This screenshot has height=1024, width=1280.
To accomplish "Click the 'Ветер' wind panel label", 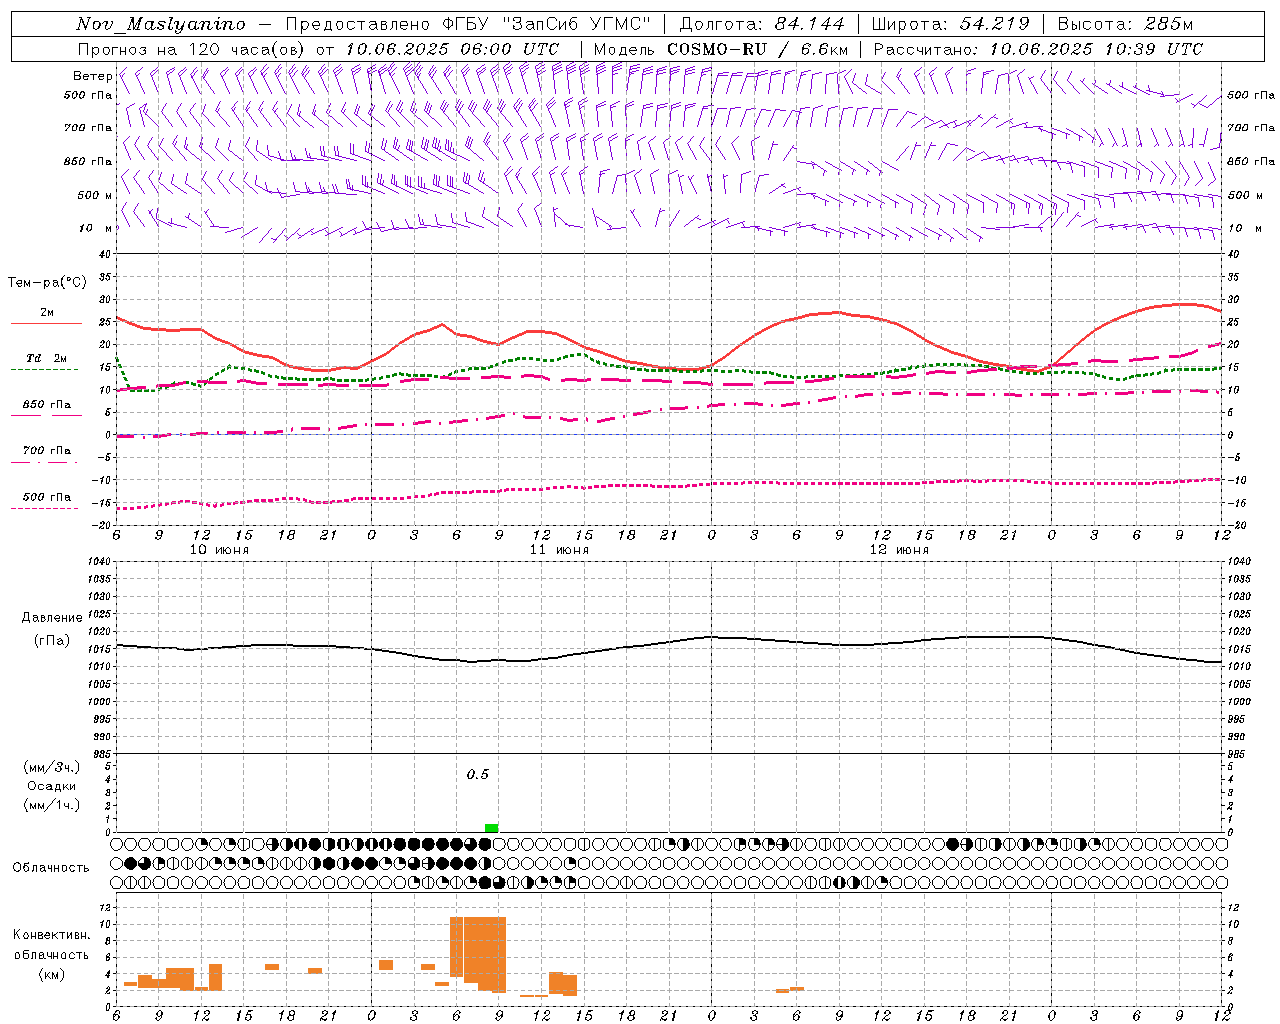I will point(92,76).
